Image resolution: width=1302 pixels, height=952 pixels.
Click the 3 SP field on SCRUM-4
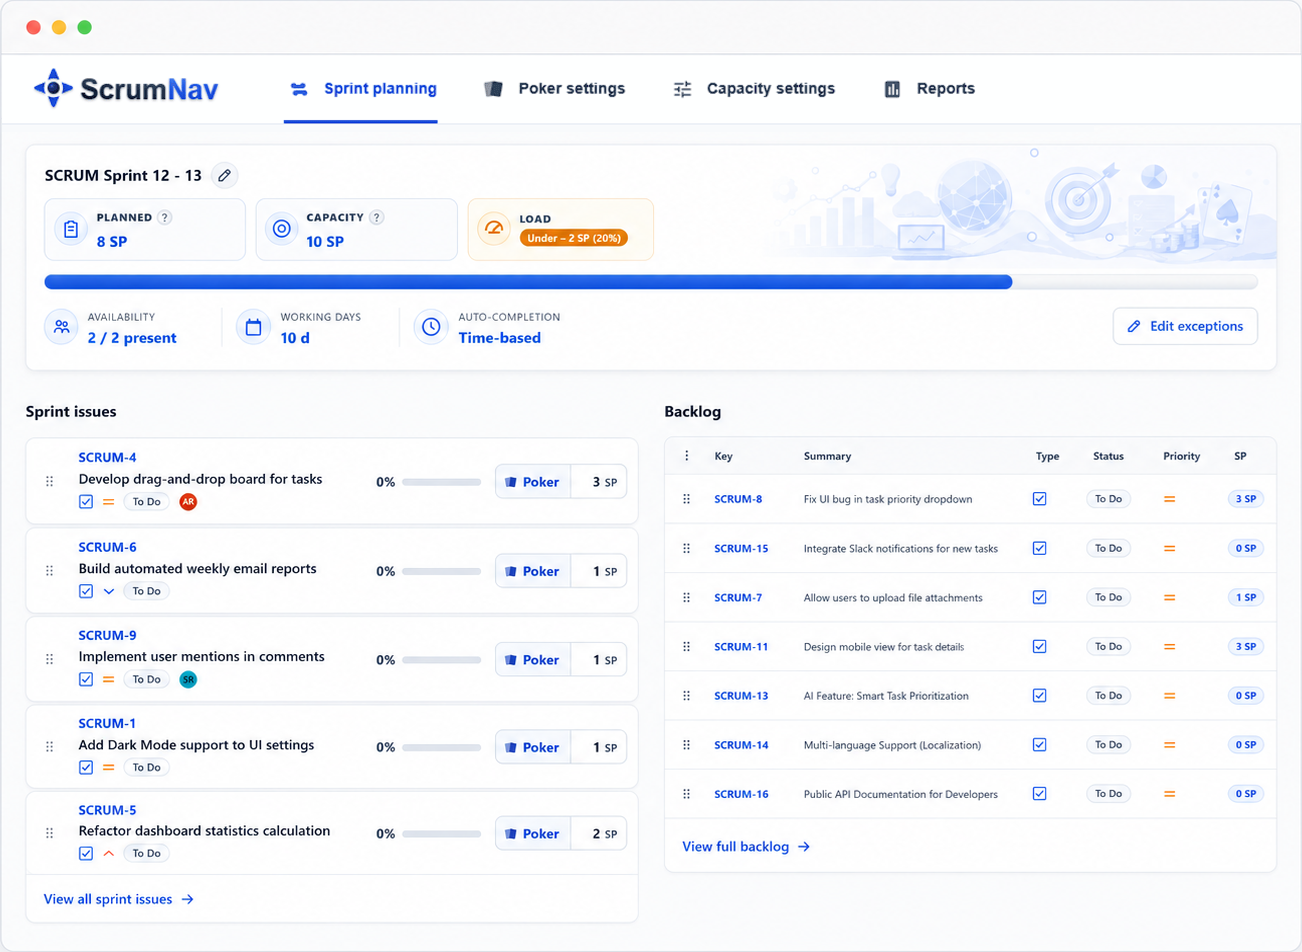pos(599,482)
